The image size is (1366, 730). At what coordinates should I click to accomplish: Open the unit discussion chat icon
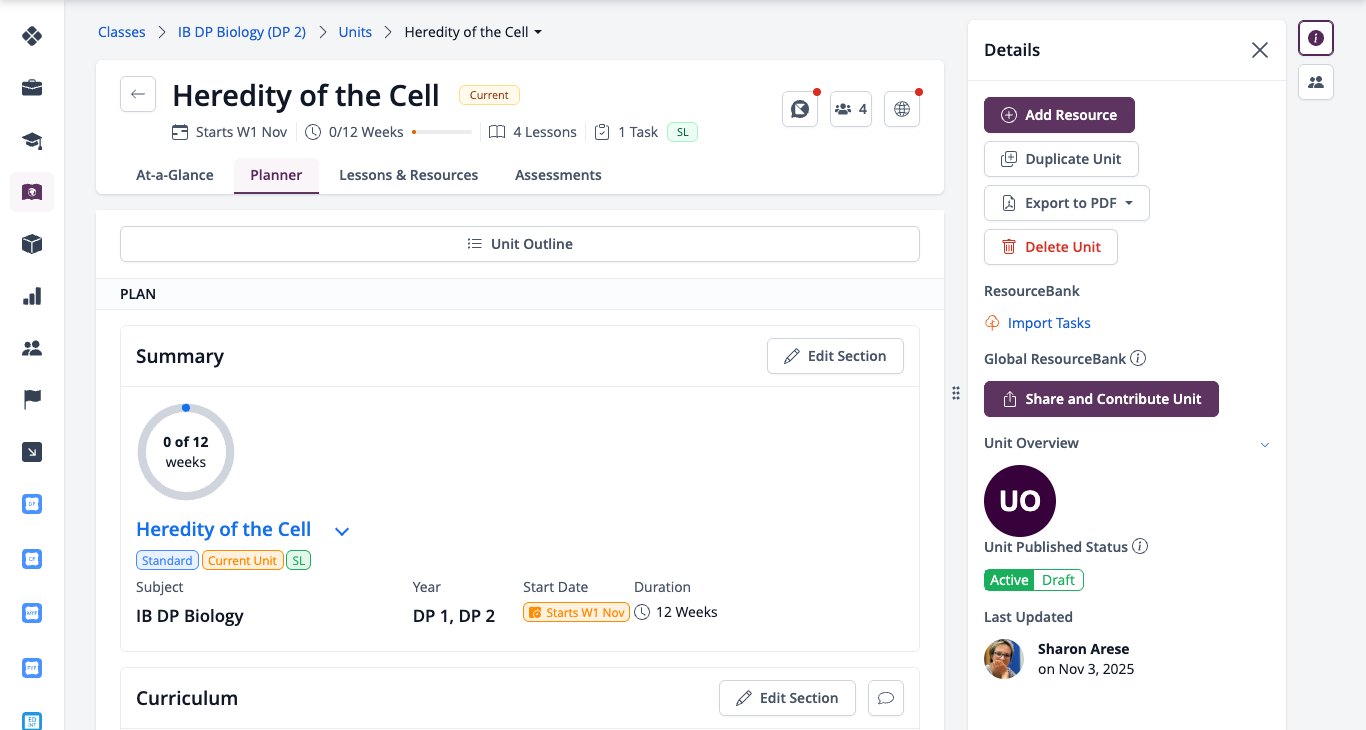800,109
